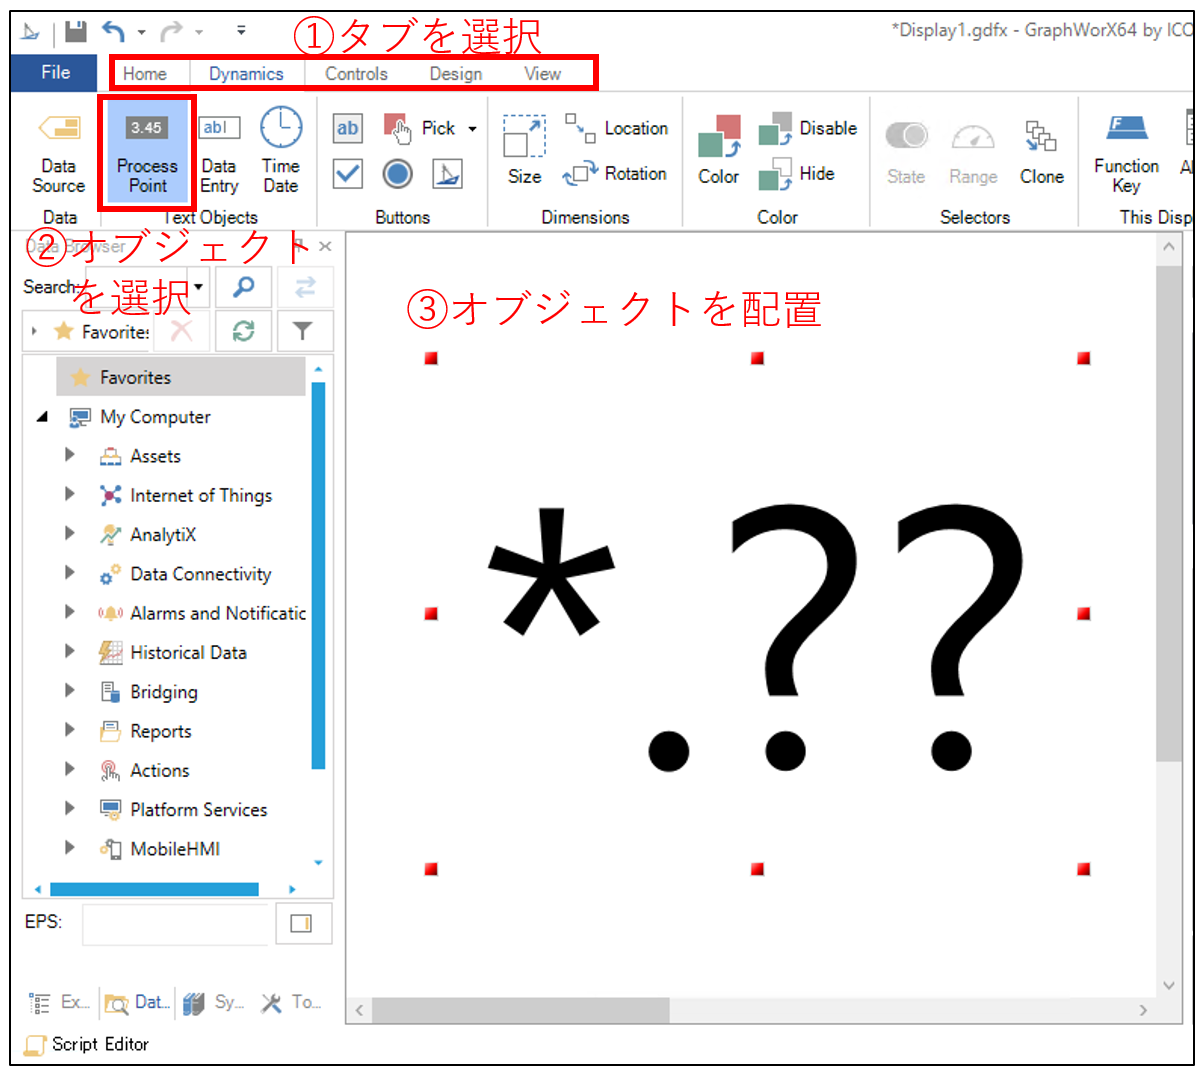Expand the Historical Data node

tap(70, 651)
